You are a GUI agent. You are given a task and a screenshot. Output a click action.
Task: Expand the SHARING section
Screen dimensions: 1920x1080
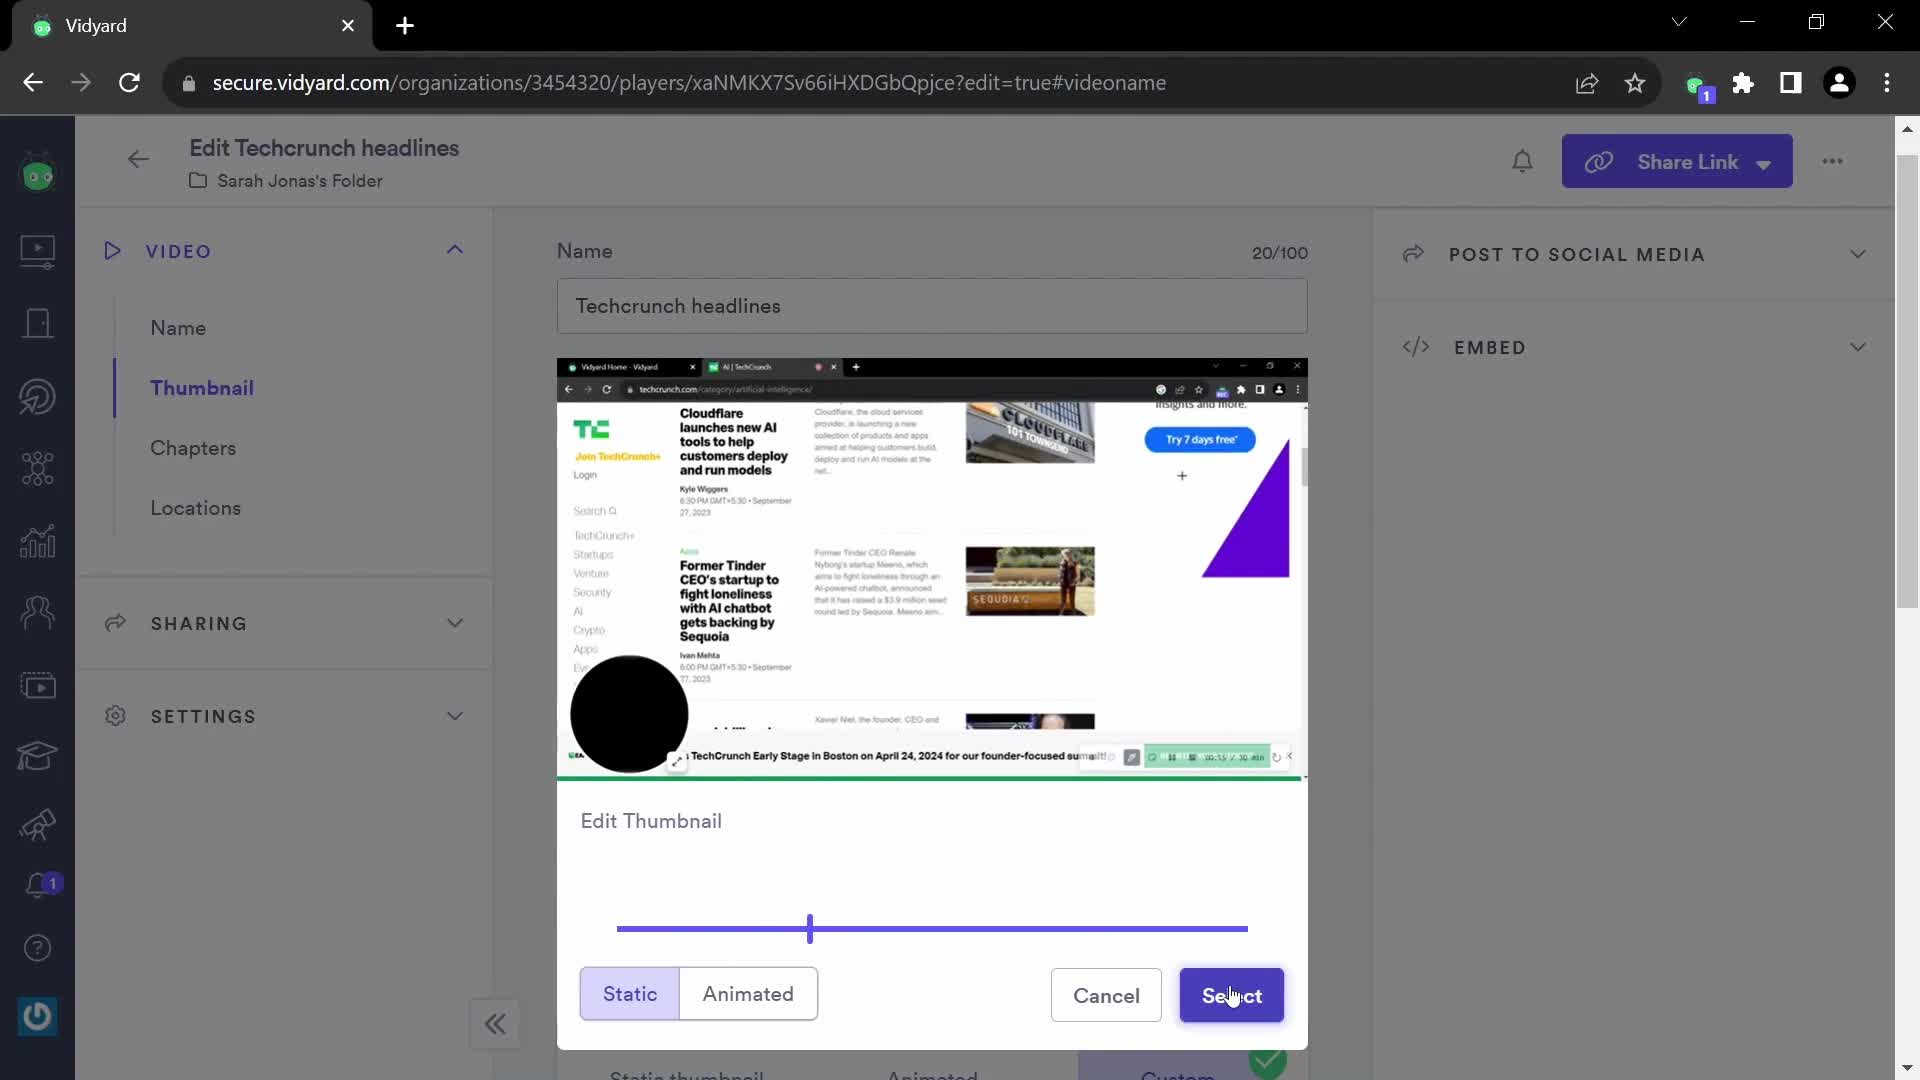(455, 623)
